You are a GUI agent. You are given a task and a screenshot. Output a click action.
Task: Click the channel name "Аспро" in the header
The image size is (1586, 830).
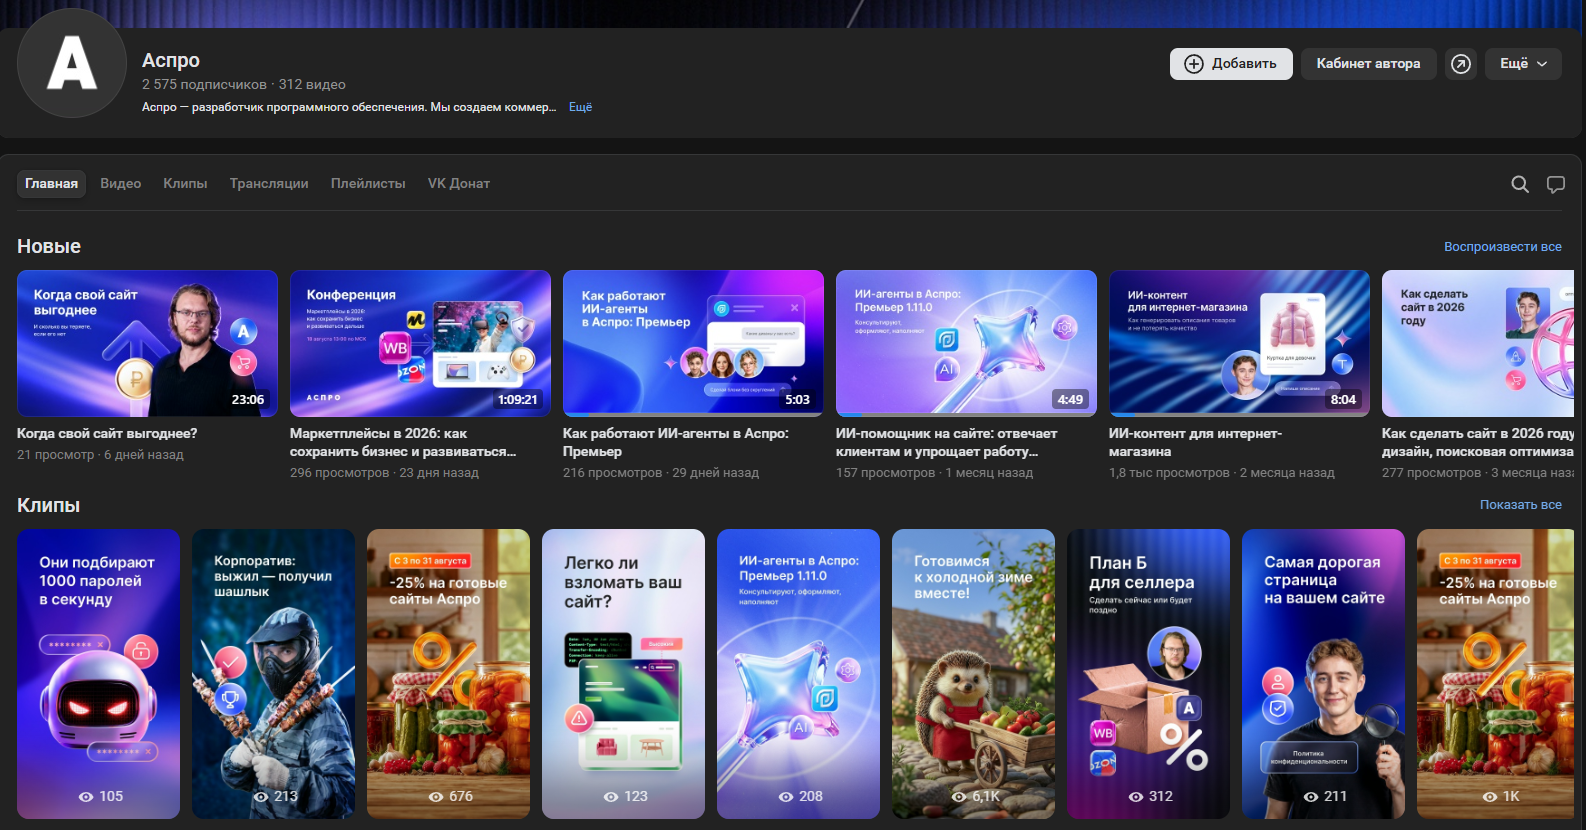(x=171, y=60)
